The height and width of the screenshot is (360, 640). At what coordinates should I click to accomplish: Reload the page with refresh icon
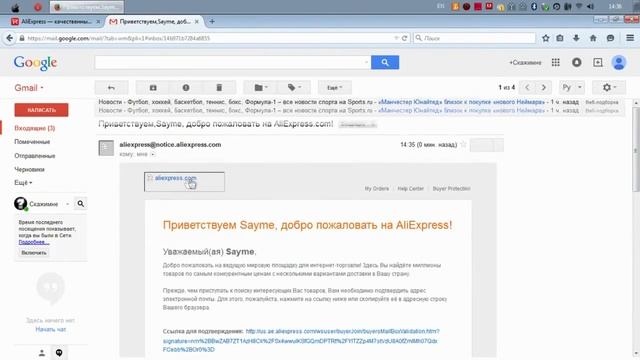coord(404,38)
